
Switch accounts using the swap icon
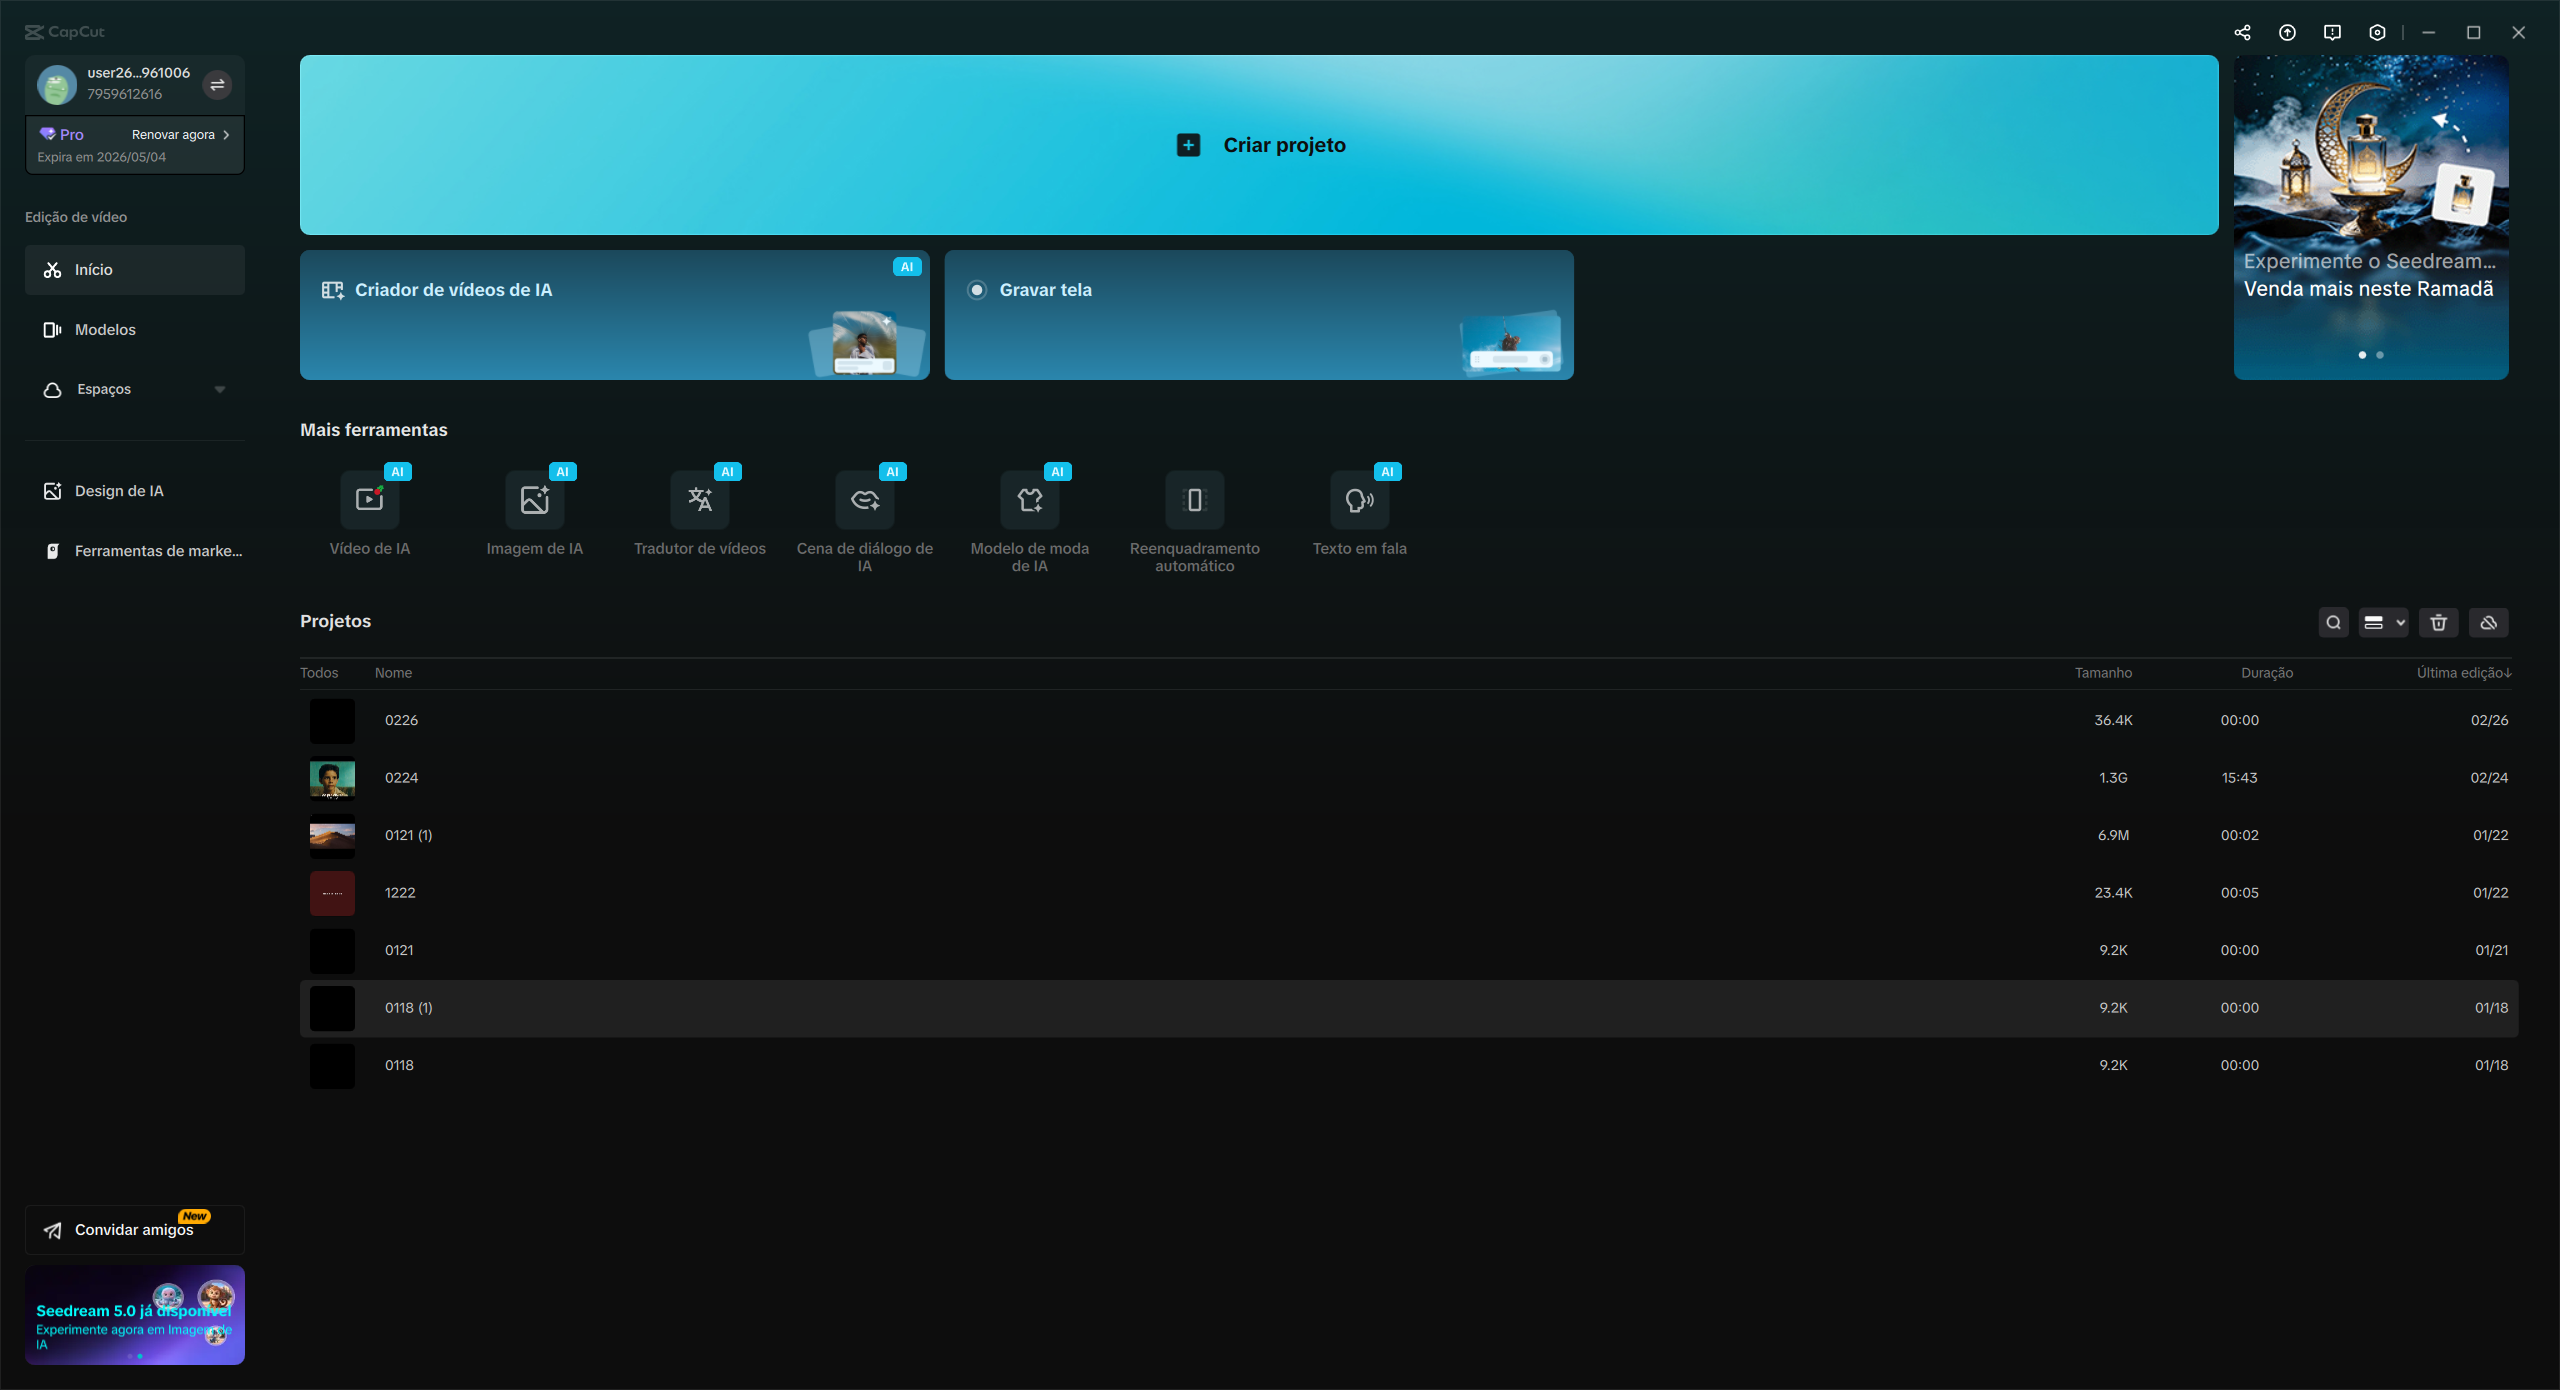(218, 85)
